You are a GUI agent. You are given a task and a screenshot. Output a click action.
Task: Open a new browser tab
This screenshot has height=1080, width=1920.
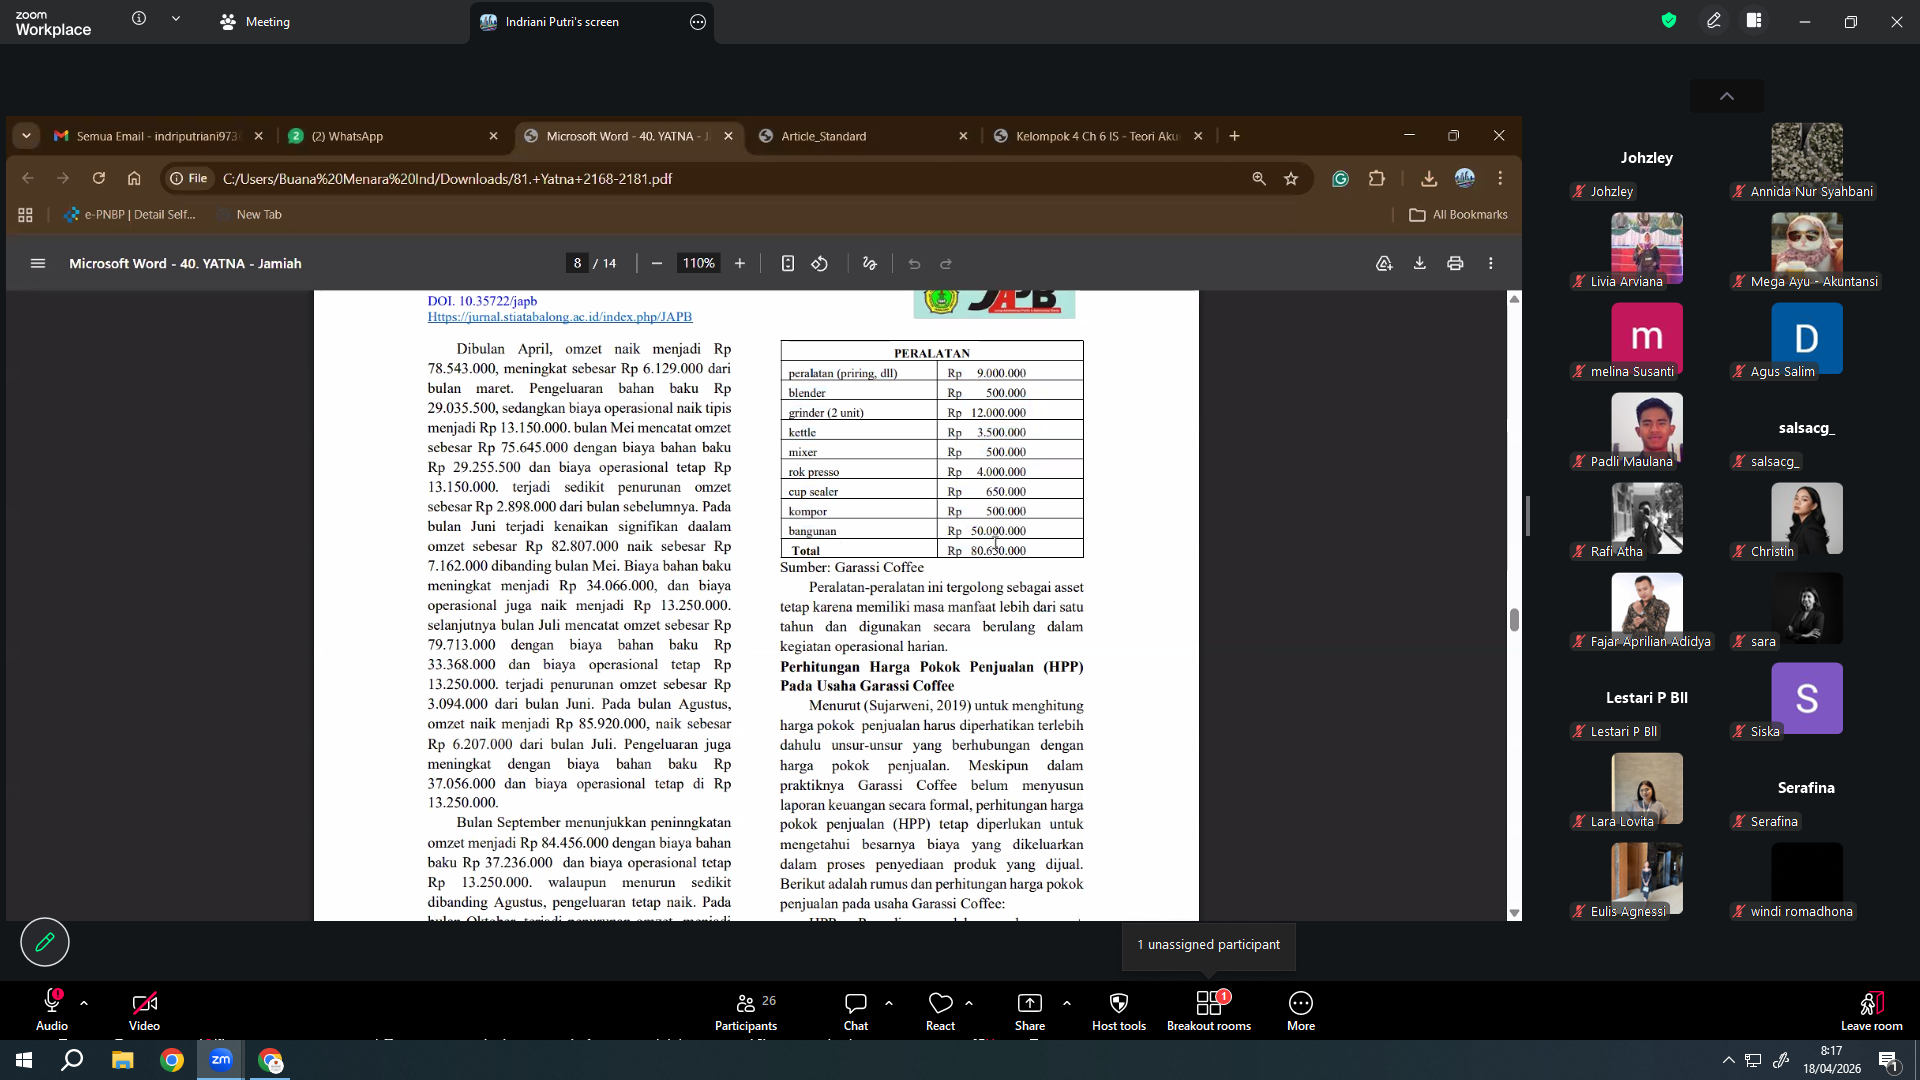(x=1234, y=136)
